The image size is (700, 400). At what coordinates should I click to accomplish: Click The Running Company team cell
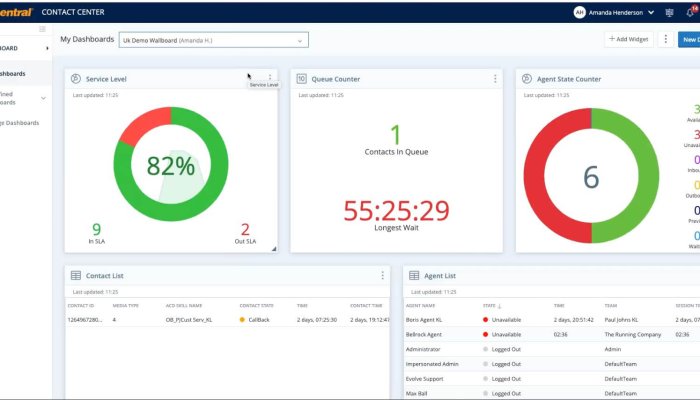point(633,334)
